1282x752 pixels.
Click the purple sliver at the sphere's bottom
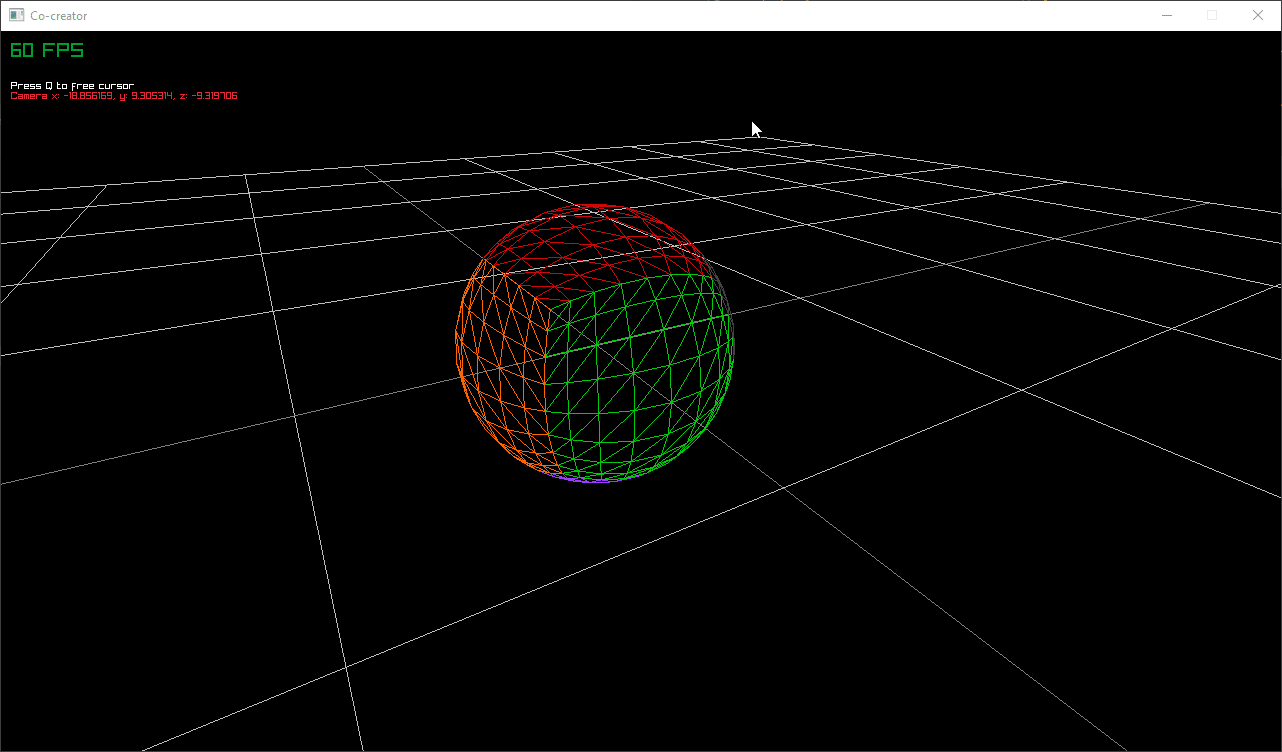pyautogui.click(x=585, y=480)
